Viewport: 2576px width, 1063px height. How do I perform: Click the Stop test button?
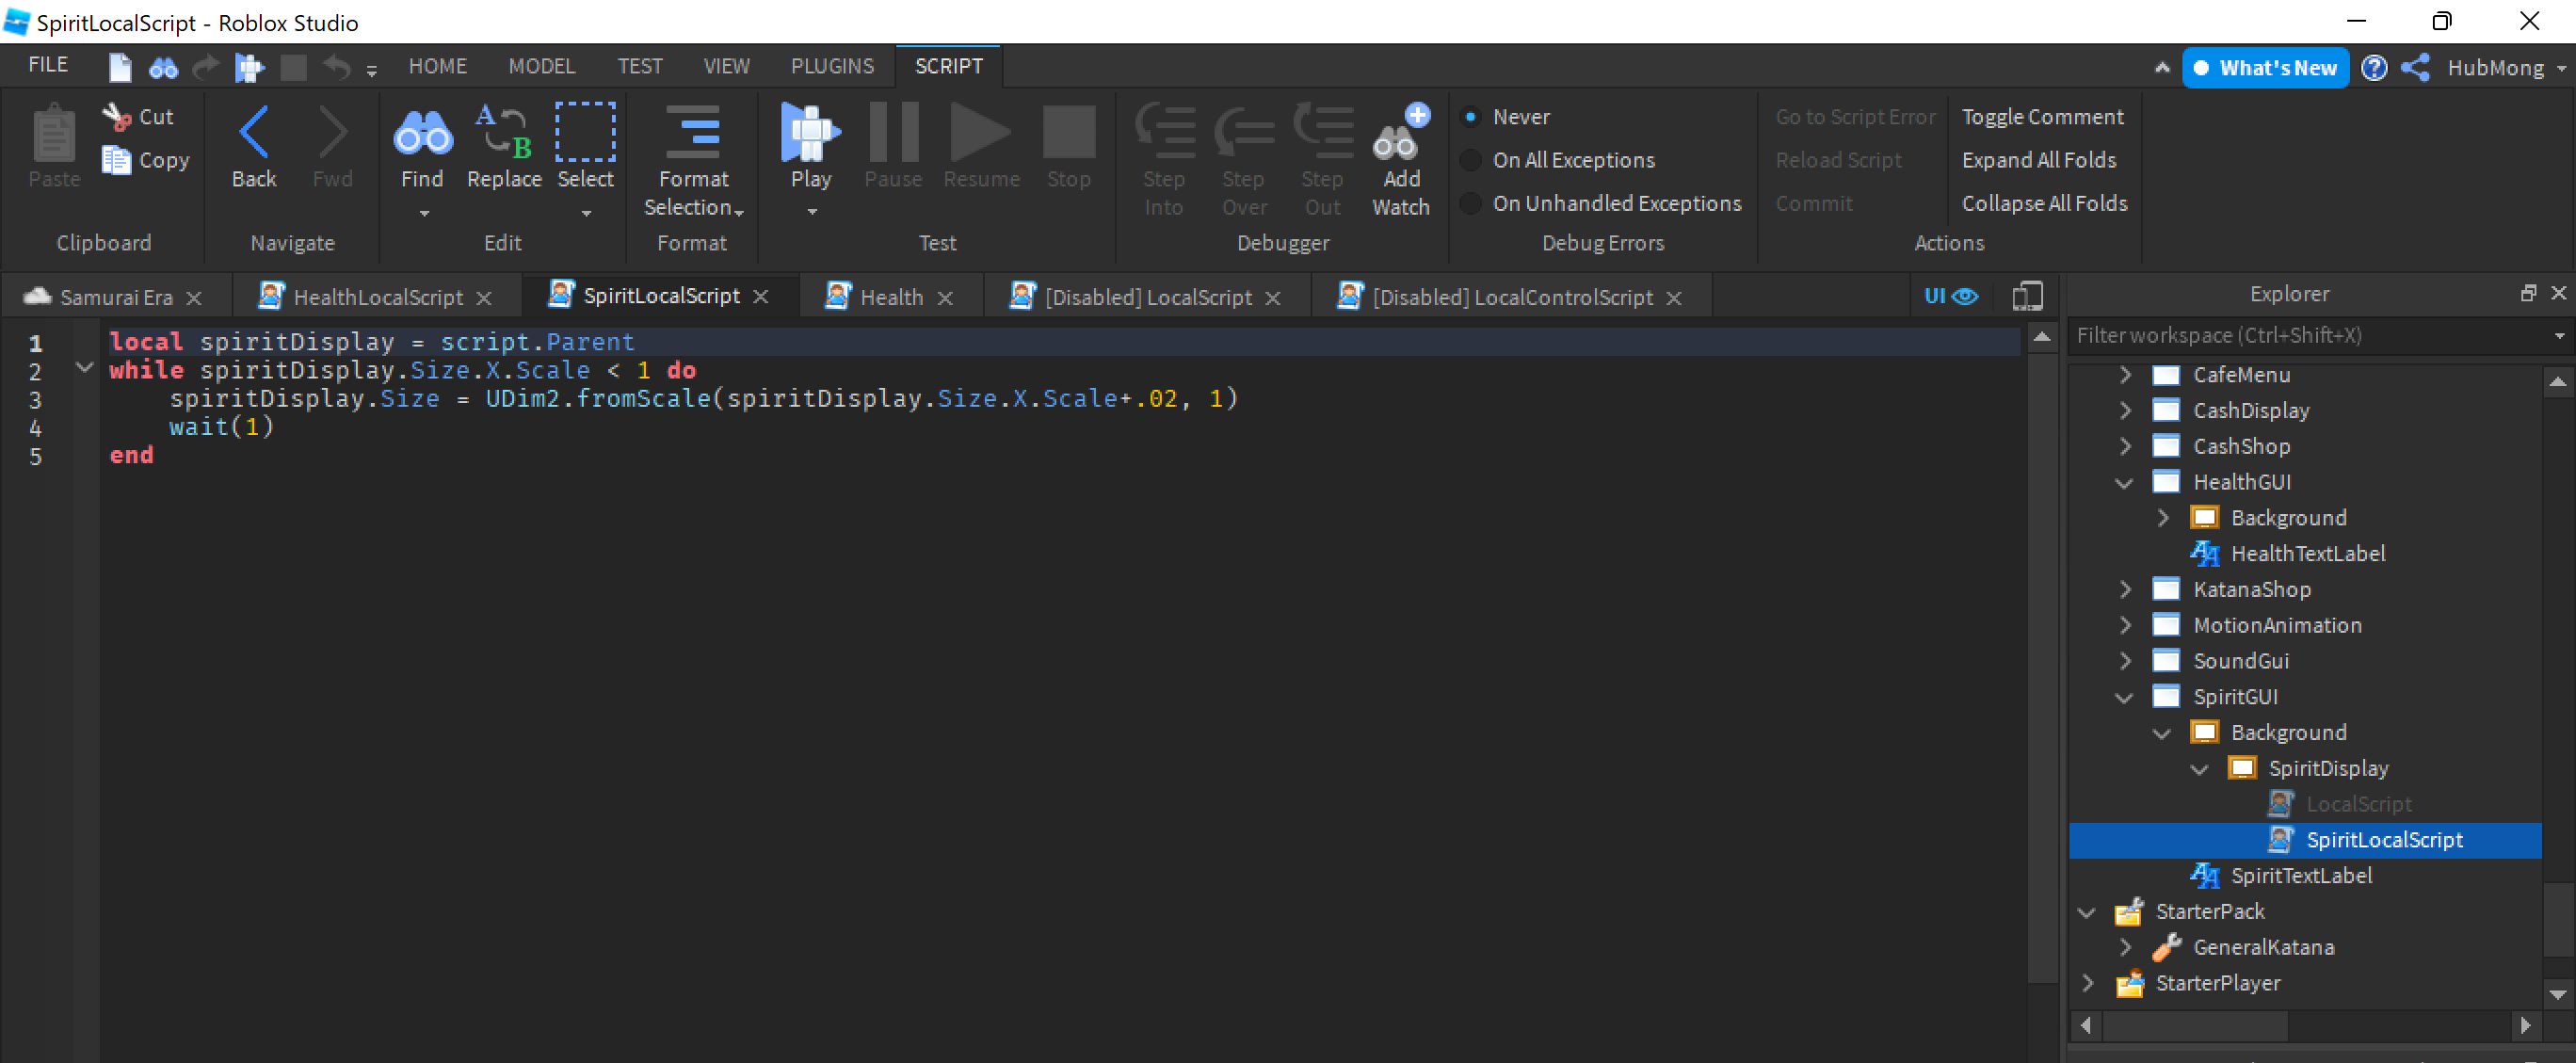click(1069, 132)
